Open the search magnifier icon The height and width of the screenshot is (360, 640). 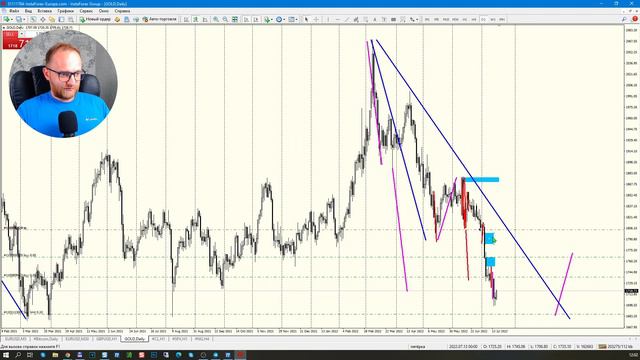coord(624,19)
